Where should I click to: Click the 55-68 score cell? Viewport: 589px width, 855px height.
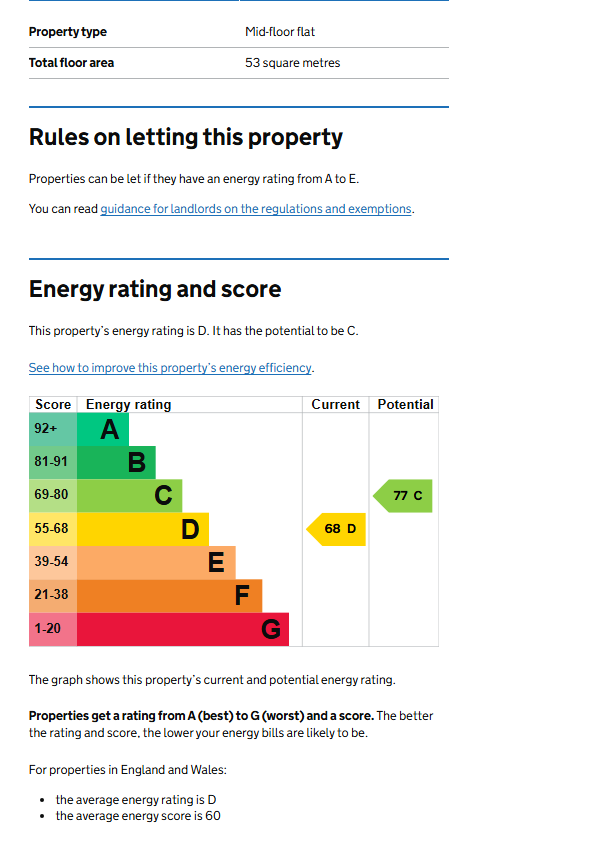pos(53,529)
